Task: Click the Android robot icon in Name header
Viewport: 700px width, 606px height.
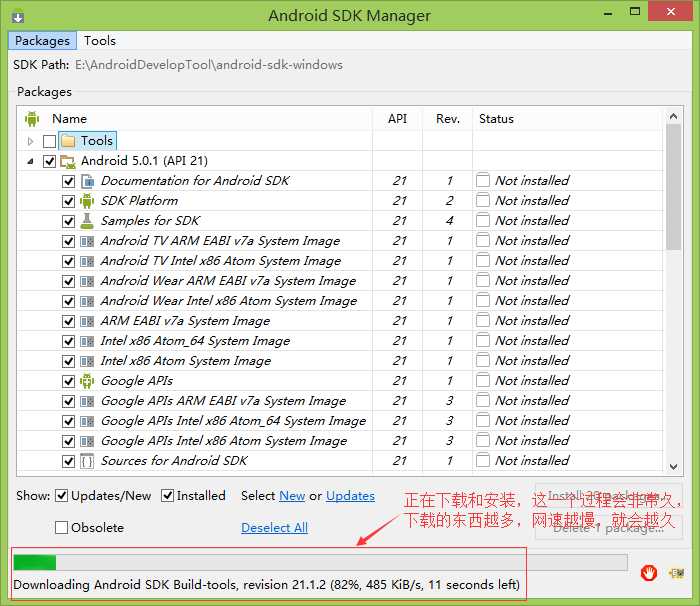Action: [x=32, y=119]
